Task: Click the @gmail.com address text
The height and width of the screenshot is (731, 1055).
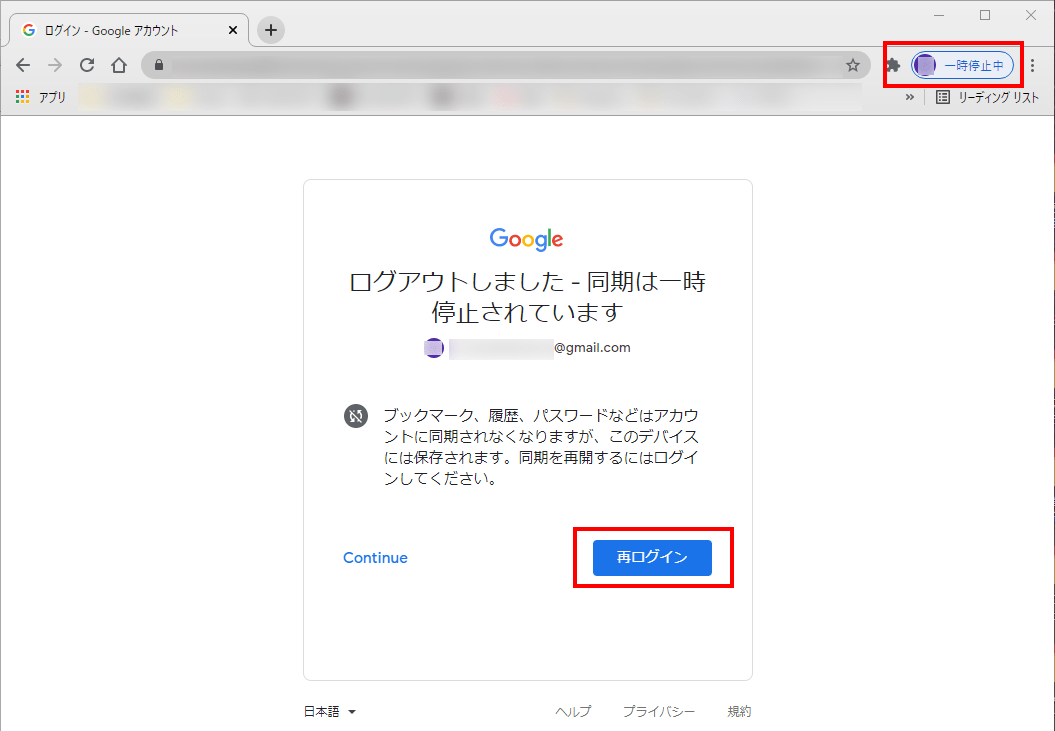Action: (x=592, y=347)
